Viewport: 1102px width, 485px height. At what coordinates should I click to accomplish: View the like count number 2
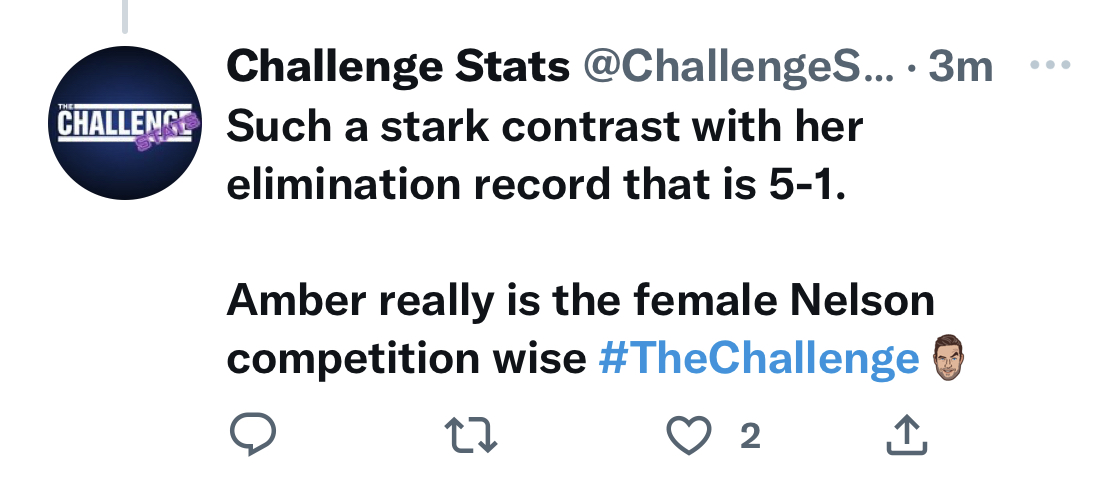751,436
